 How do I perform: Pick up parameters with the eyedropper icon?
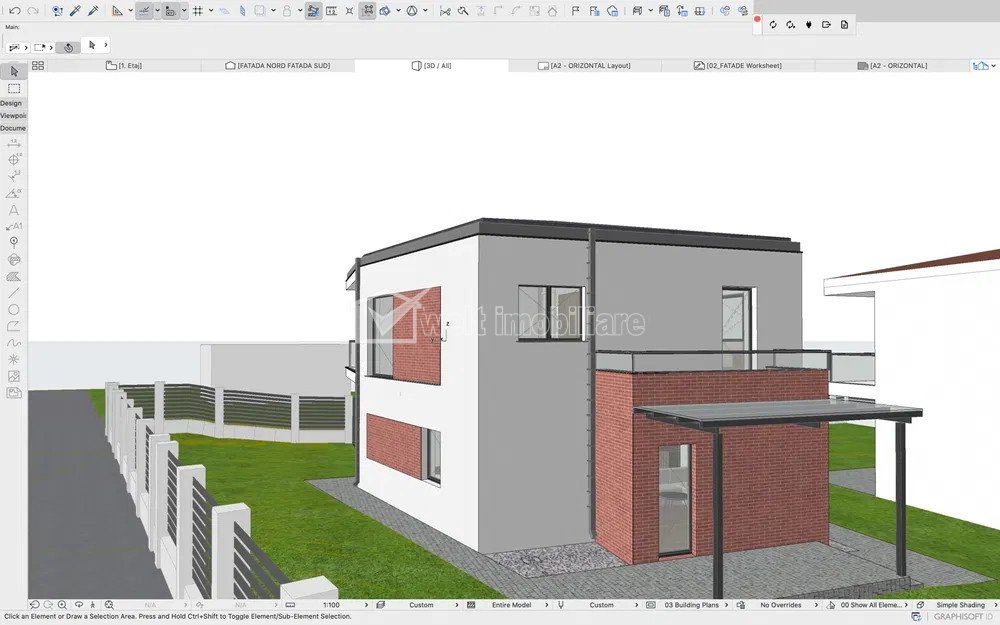click(75, 11)
